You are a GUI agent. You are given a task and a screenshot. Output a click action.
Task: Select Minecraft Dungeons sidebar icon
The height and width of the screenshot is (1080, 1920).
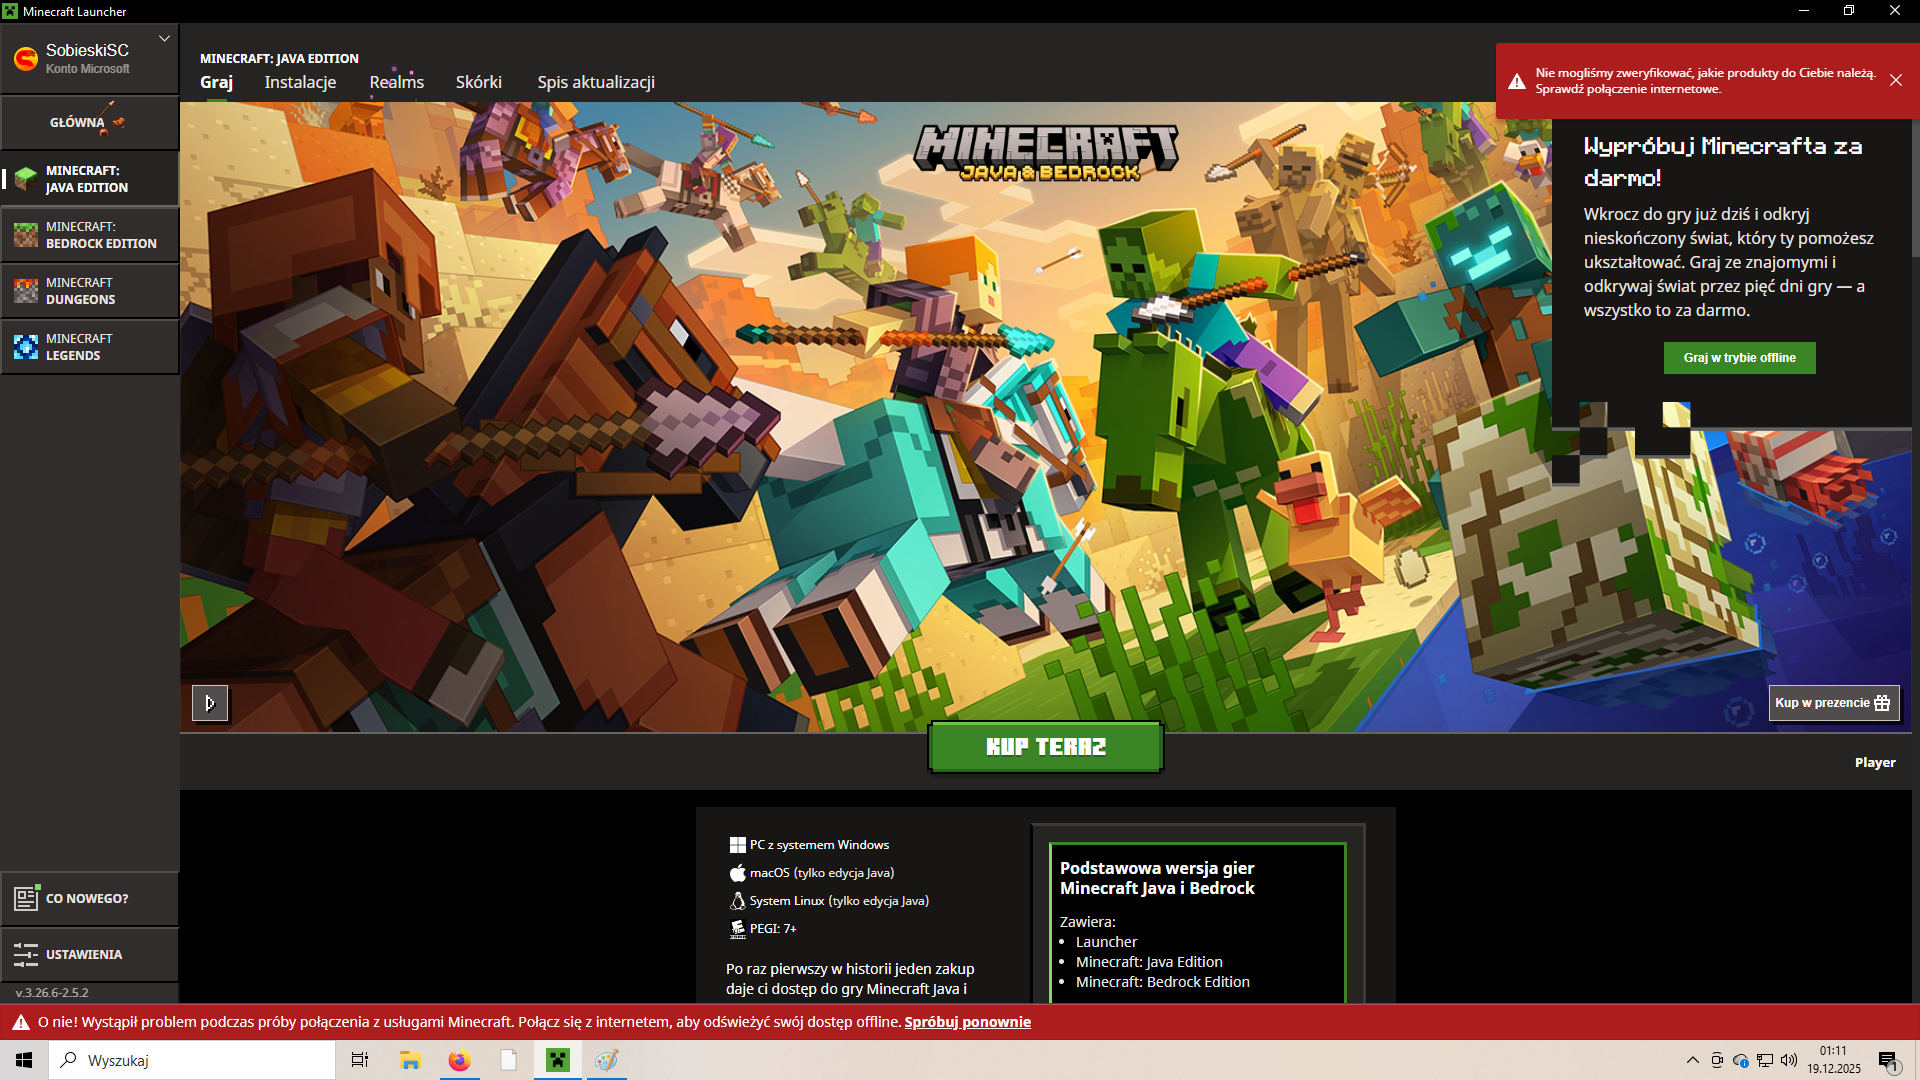26,291
